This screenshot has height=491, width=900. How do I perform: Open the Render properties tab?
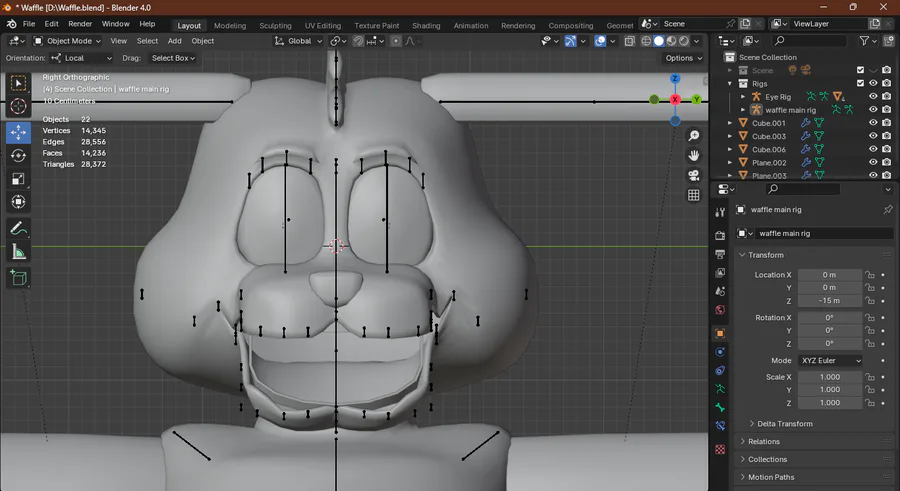point(720,235)
